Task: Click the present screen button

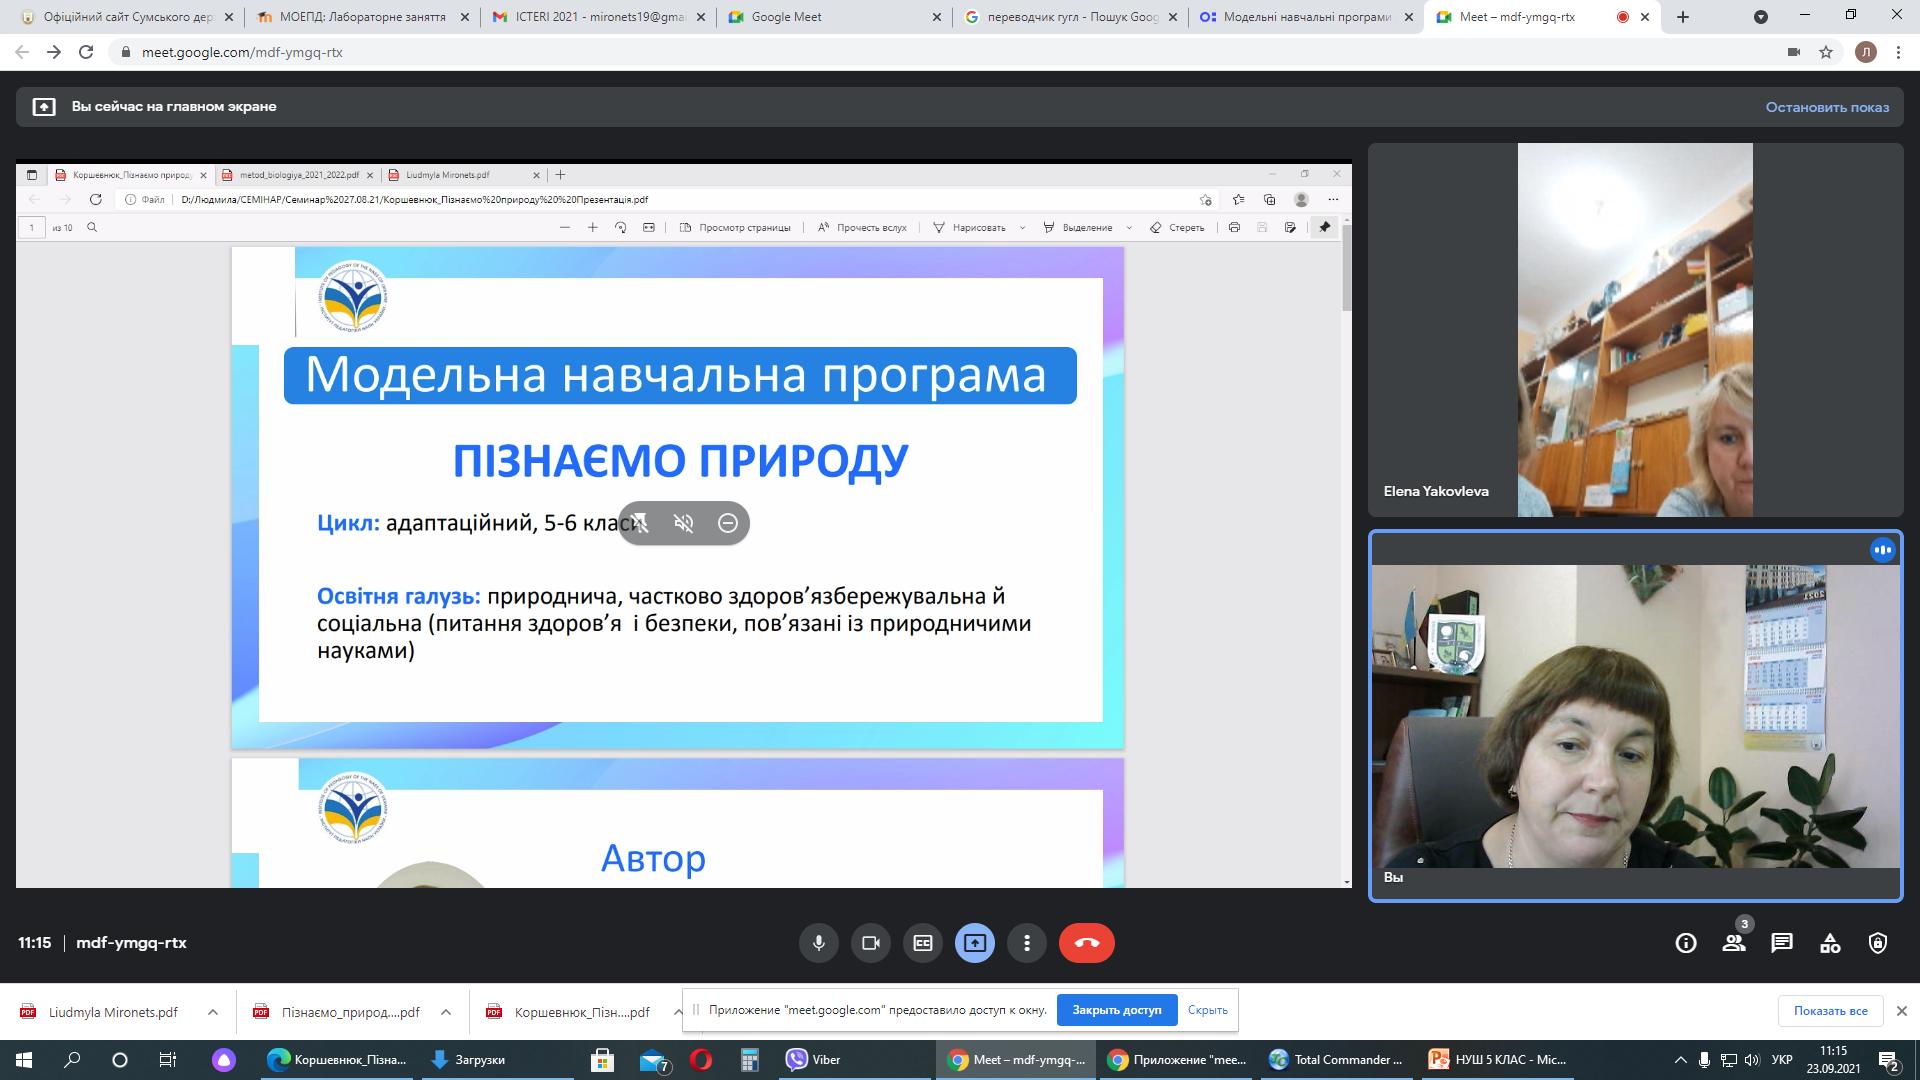Action: point(974,943)
